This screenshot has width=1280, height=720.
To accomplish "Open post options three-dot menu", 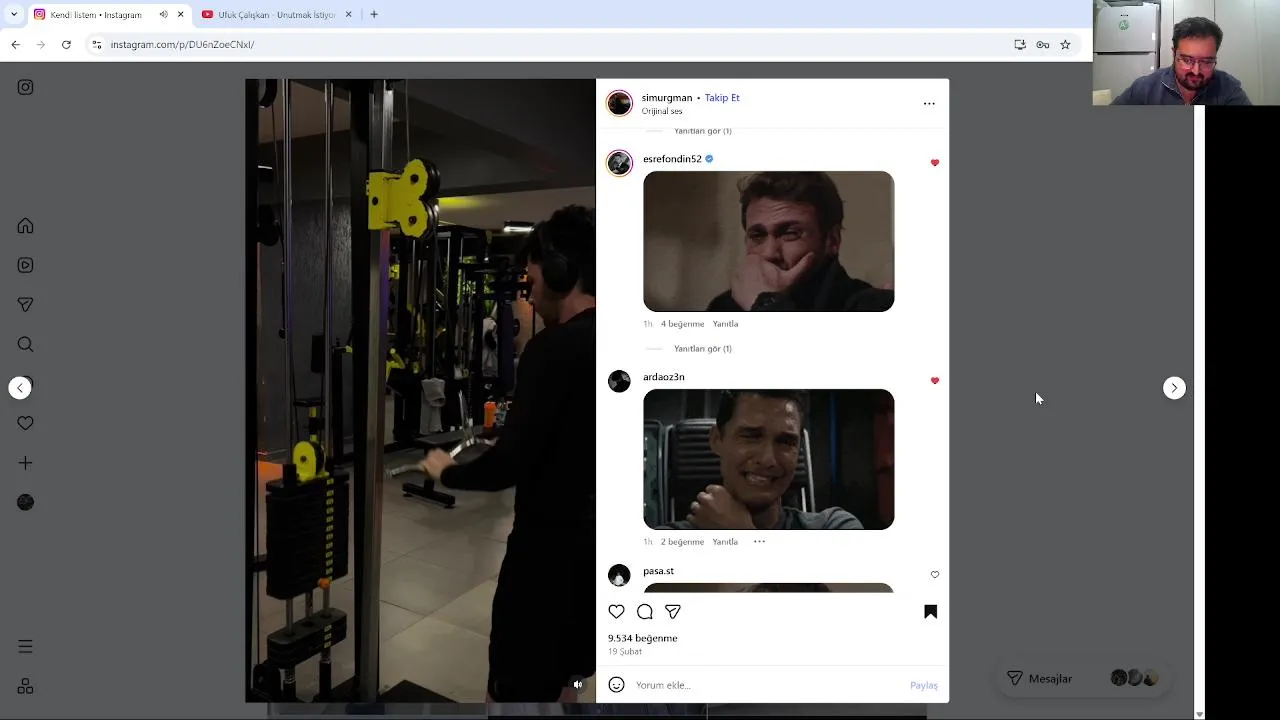I will (929, 103).
